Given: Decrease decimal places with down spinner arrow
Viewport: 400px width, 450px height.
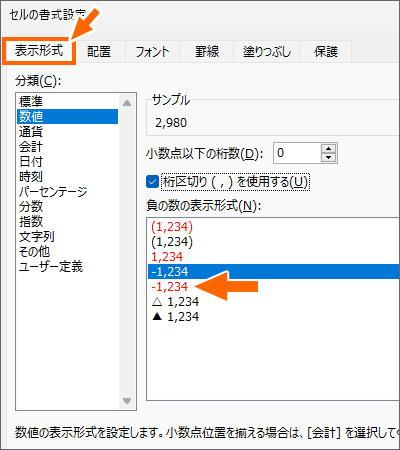Looking at the screenshot, I should (x=329, y=157).
